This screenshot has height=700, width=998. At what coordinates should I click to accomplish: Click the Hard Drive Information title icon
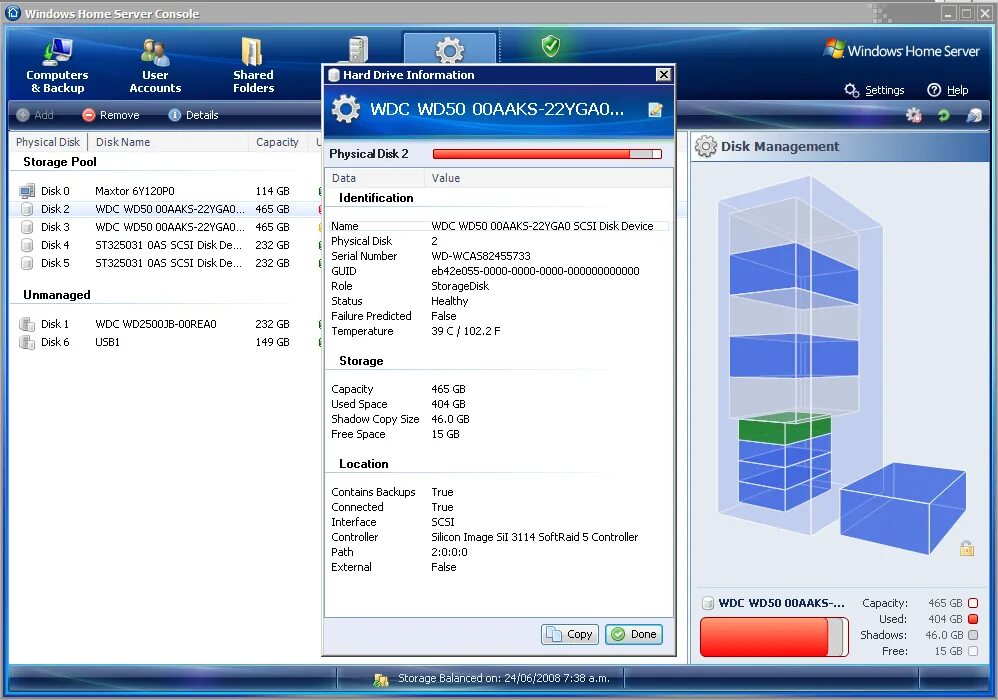(334, 75)
